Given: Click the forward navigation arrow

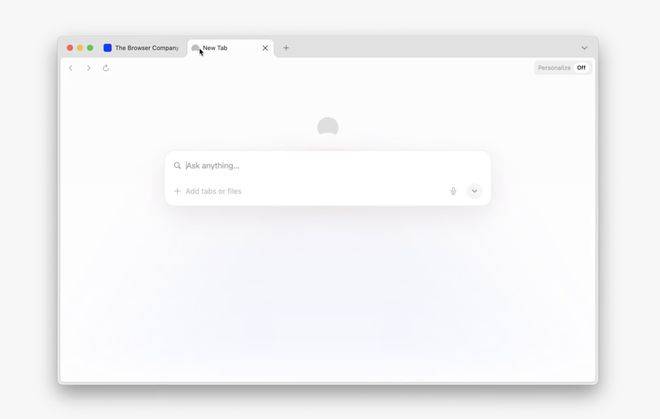Looking at the screenshot, I should point(88,68).
